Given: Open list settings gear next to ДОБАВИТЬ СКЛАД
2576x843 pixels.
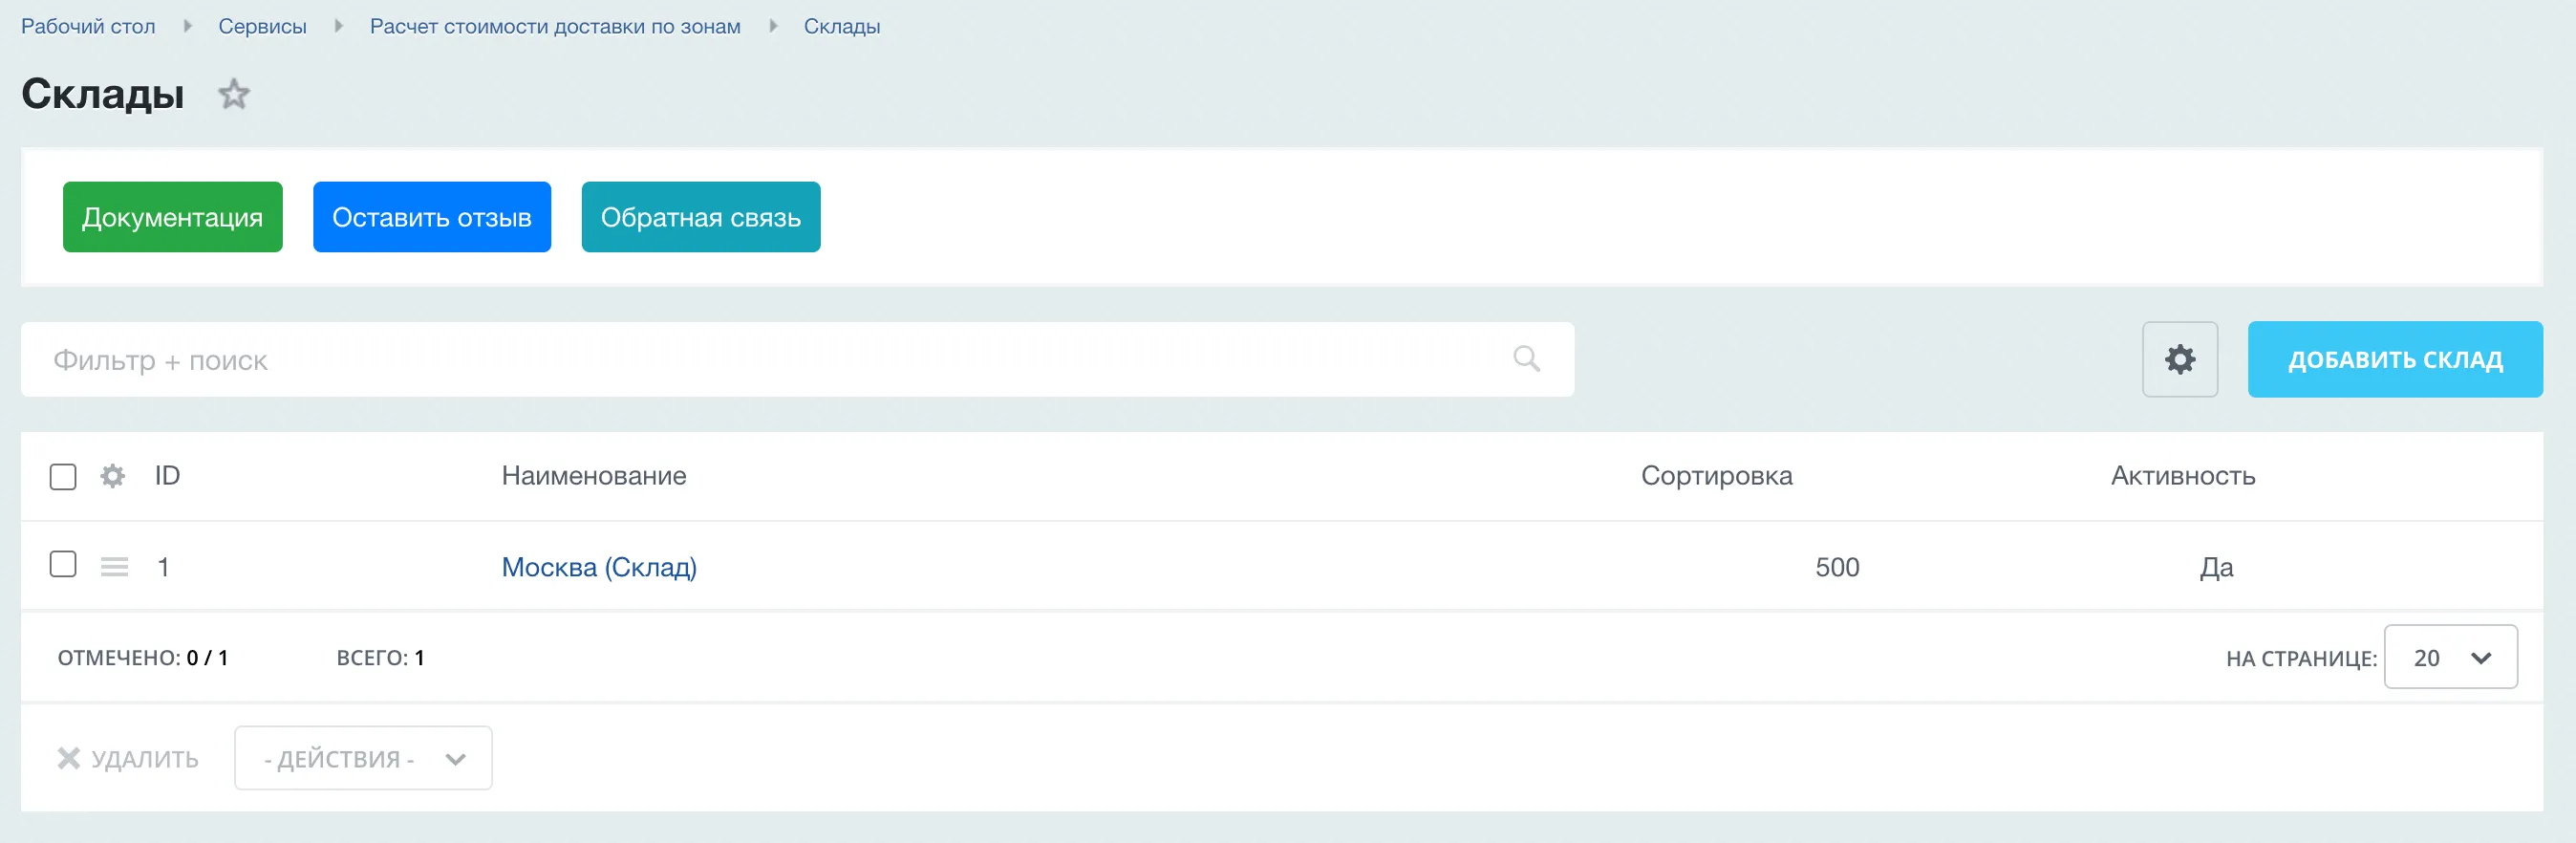Looking at the screenshot, I should tap(2180, 359).
